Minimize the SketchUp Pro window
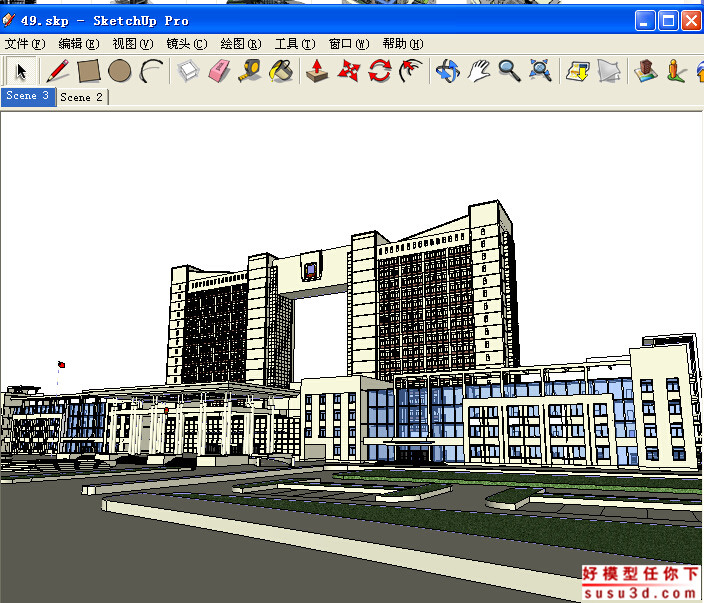The width and height of the screenshot is (704, 603). (645, 21)
